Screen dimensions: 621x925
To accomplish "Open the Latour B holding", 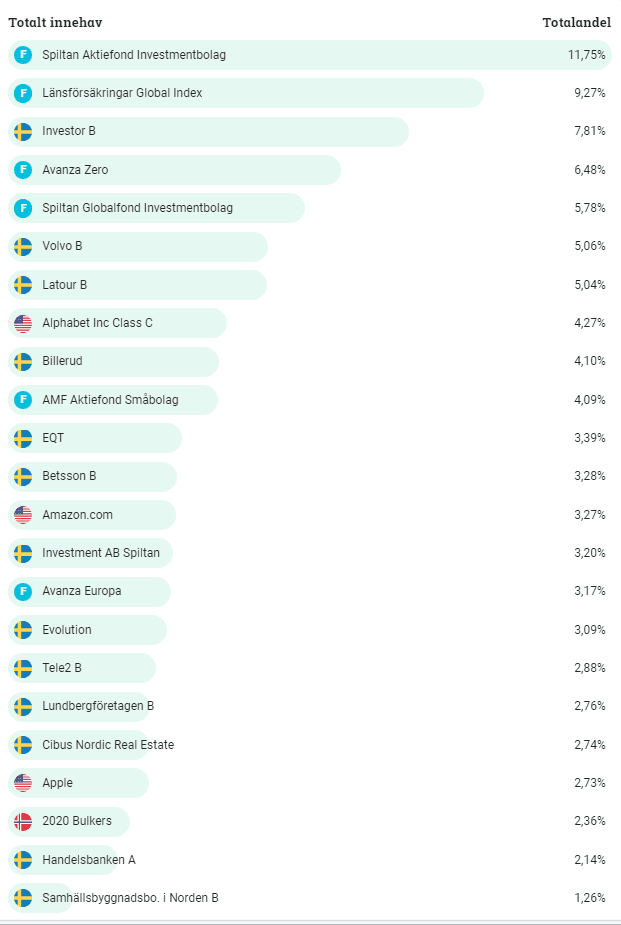I will 64,285.
